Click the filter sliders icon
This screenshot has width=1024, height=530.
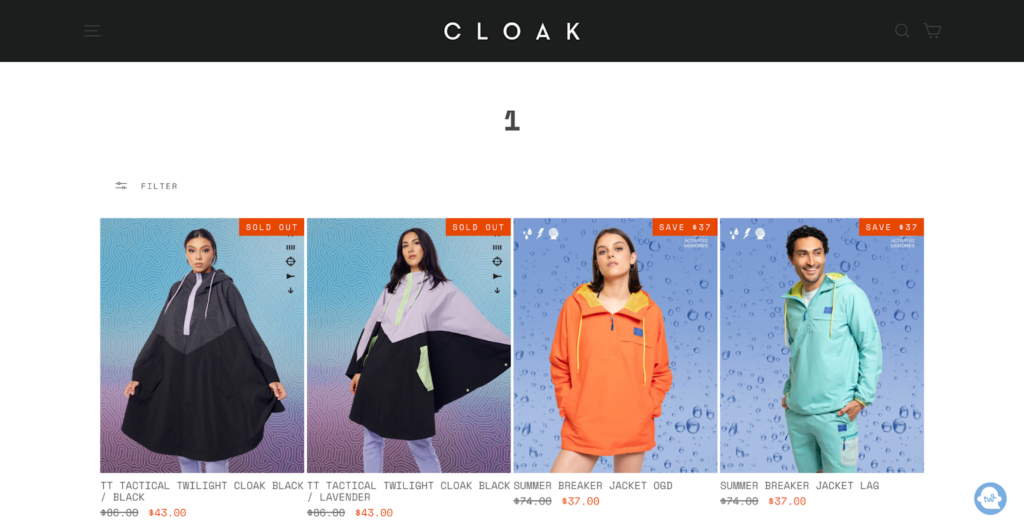(x=121, y=186)
